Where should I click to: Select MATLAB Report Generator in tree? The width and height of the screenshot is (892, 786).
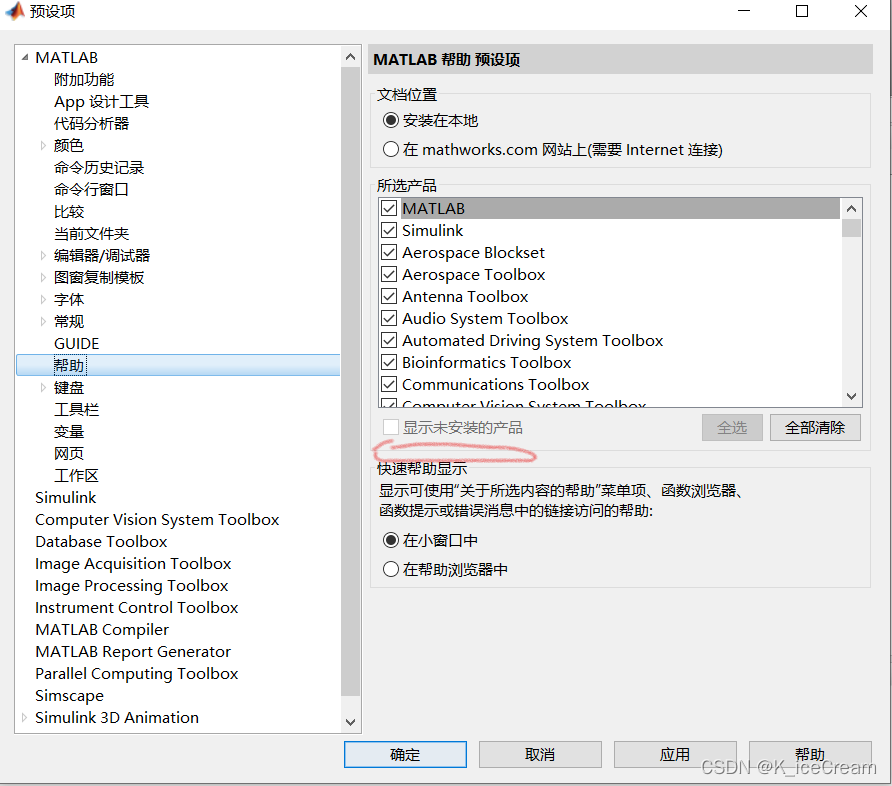click(x=133, y=652)
